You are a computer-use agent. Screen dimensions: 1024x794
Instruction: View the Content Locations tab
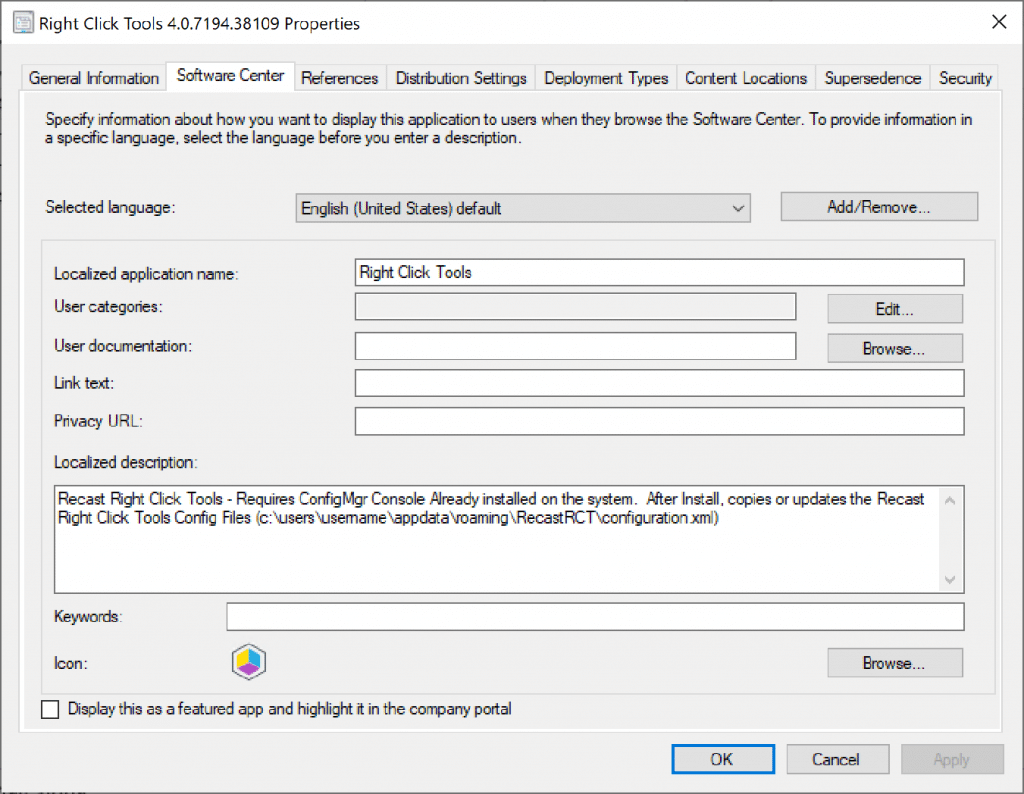click(743, 77)
